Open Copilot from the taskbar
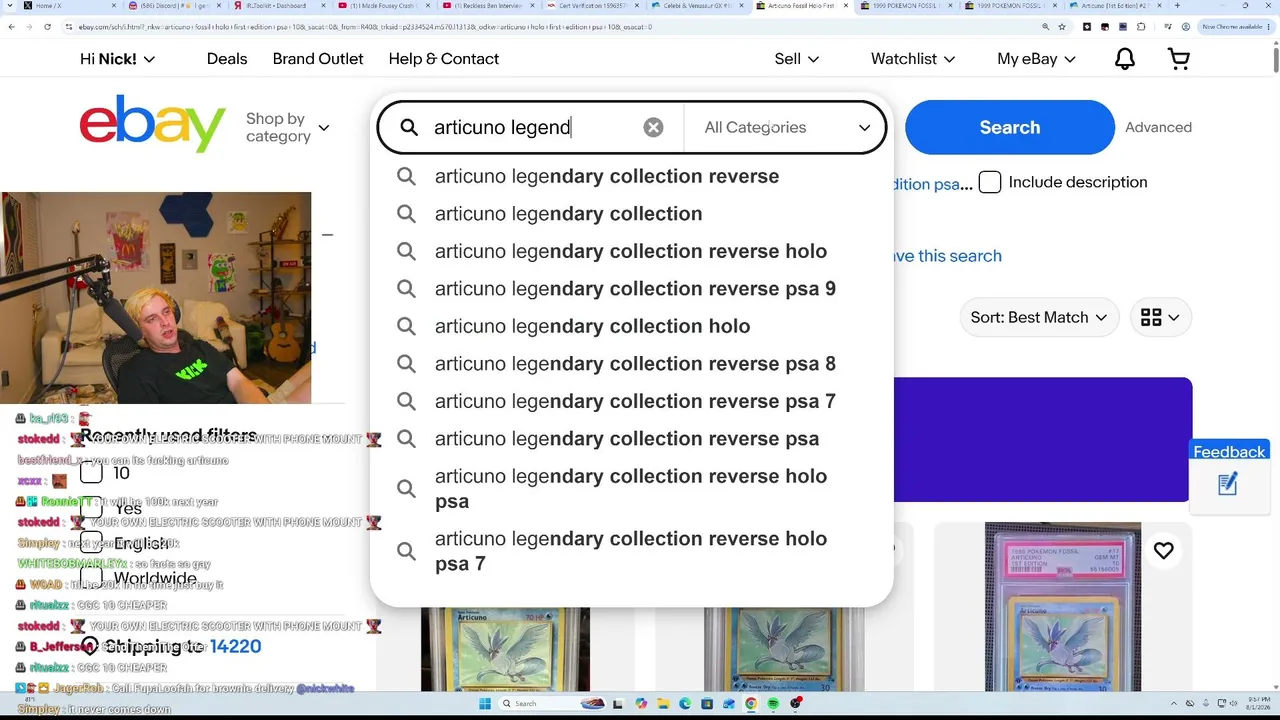The image size is (1280, 720). pos(641,704)
